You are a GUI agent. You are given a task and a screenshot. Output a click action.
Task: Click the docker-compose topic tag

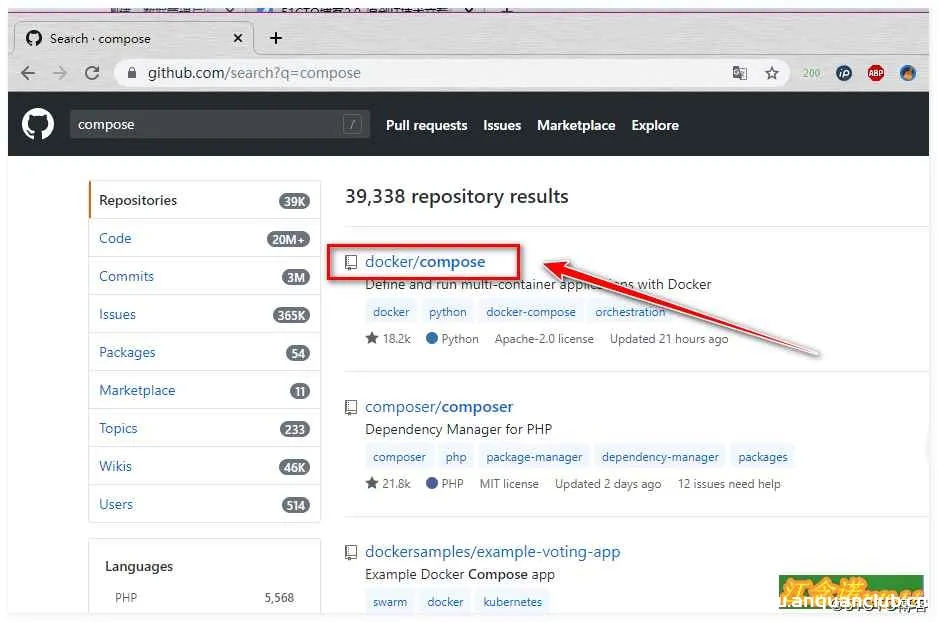[530, 311]
